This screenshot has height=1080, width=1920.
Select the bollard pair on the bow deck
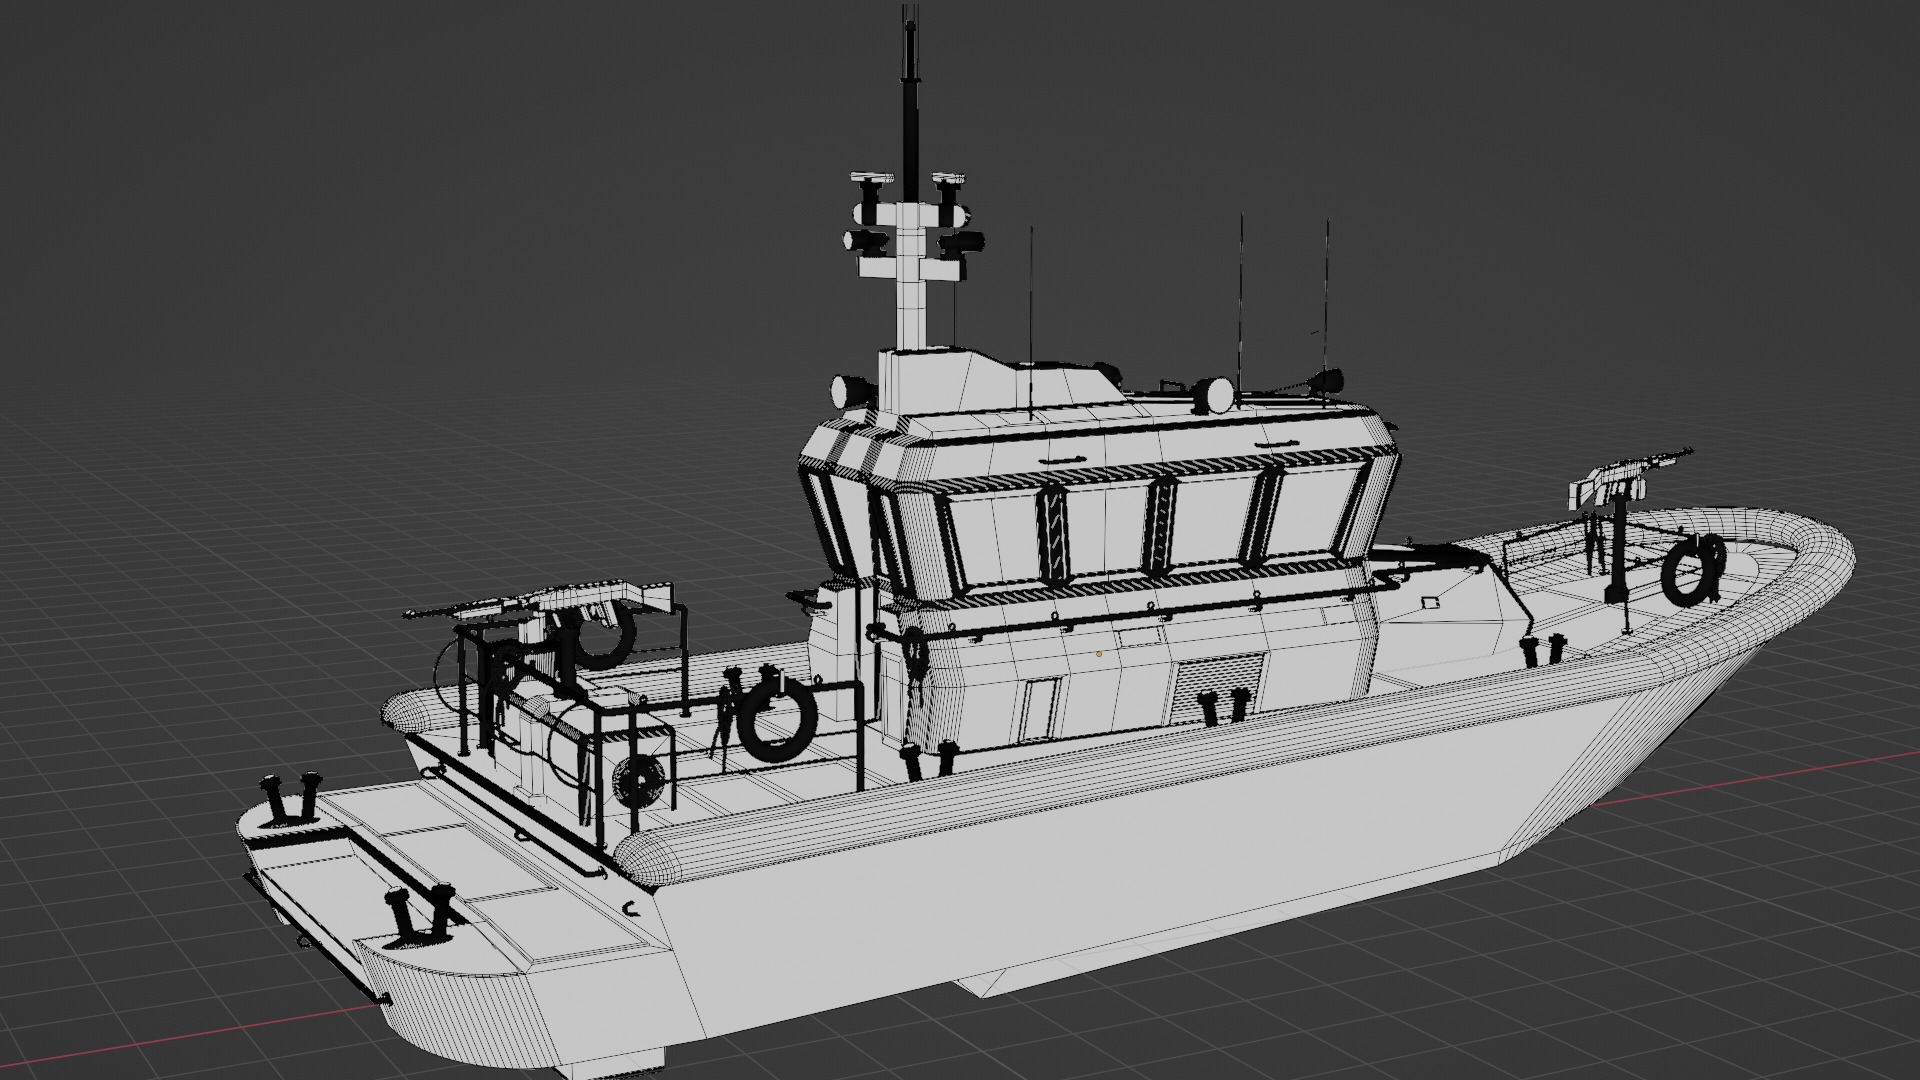1543,650
